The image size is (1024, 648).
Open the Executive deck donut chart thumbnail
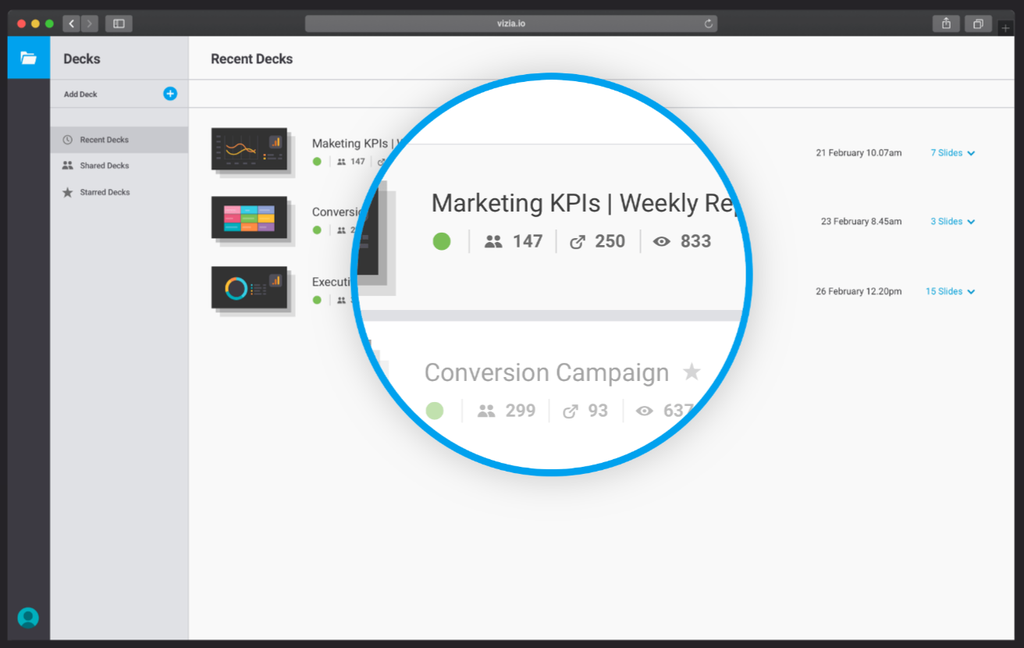pos(249,288)
